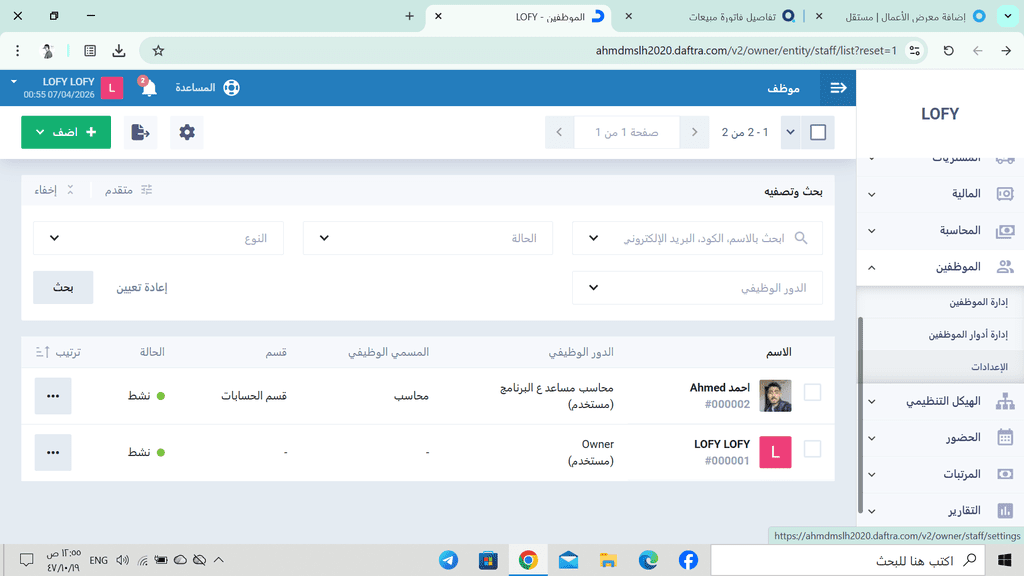Click the بحث search button
Viewport: 1024px width, 576px height.
pyautogui.click(x=63, y=287)
